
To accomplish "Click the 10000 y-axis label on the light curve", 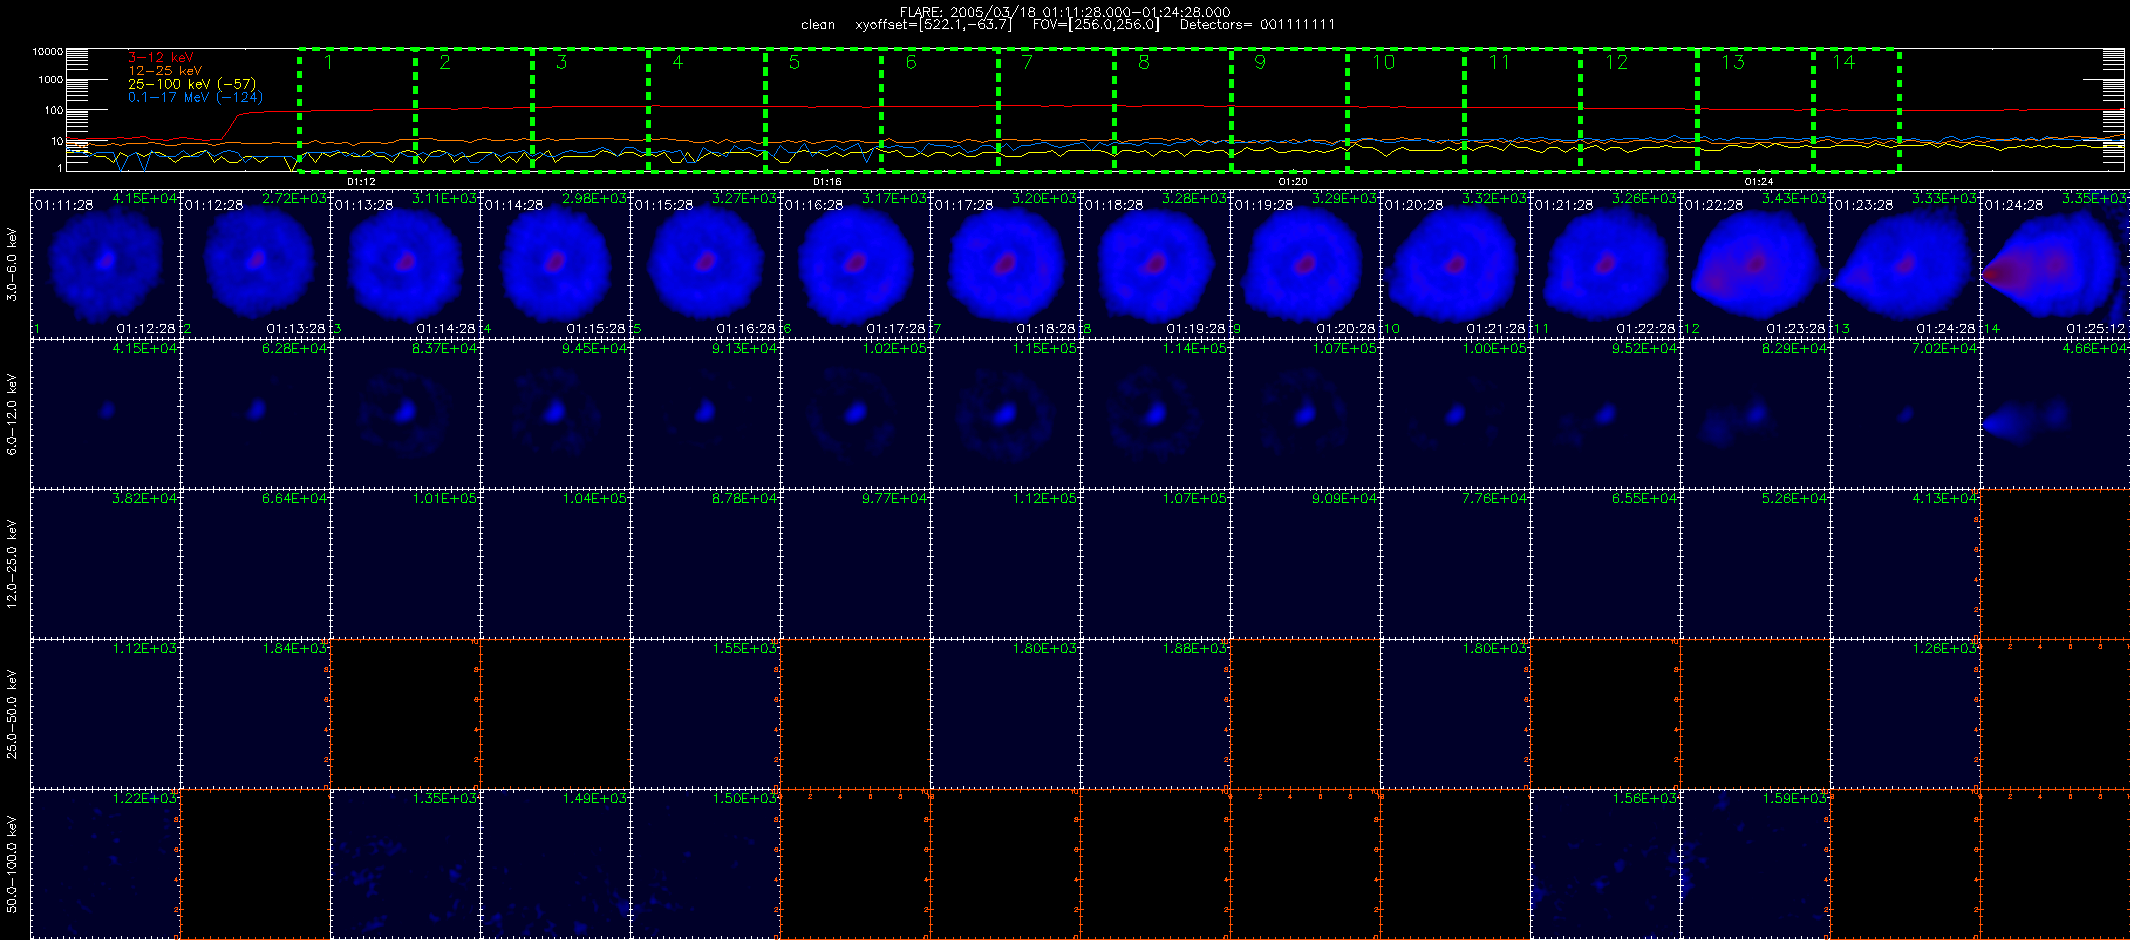I will (x=47, y=52).
